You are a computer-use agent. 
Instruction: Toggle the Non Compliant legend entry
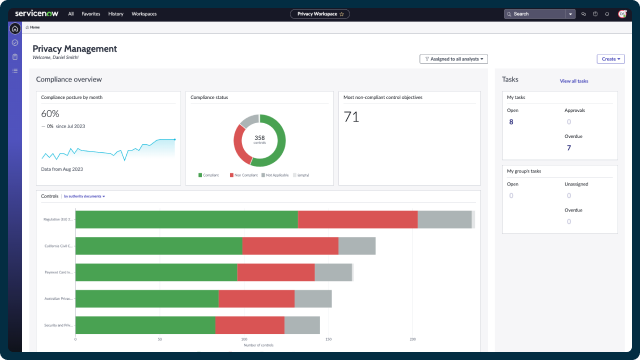[244, 175]
